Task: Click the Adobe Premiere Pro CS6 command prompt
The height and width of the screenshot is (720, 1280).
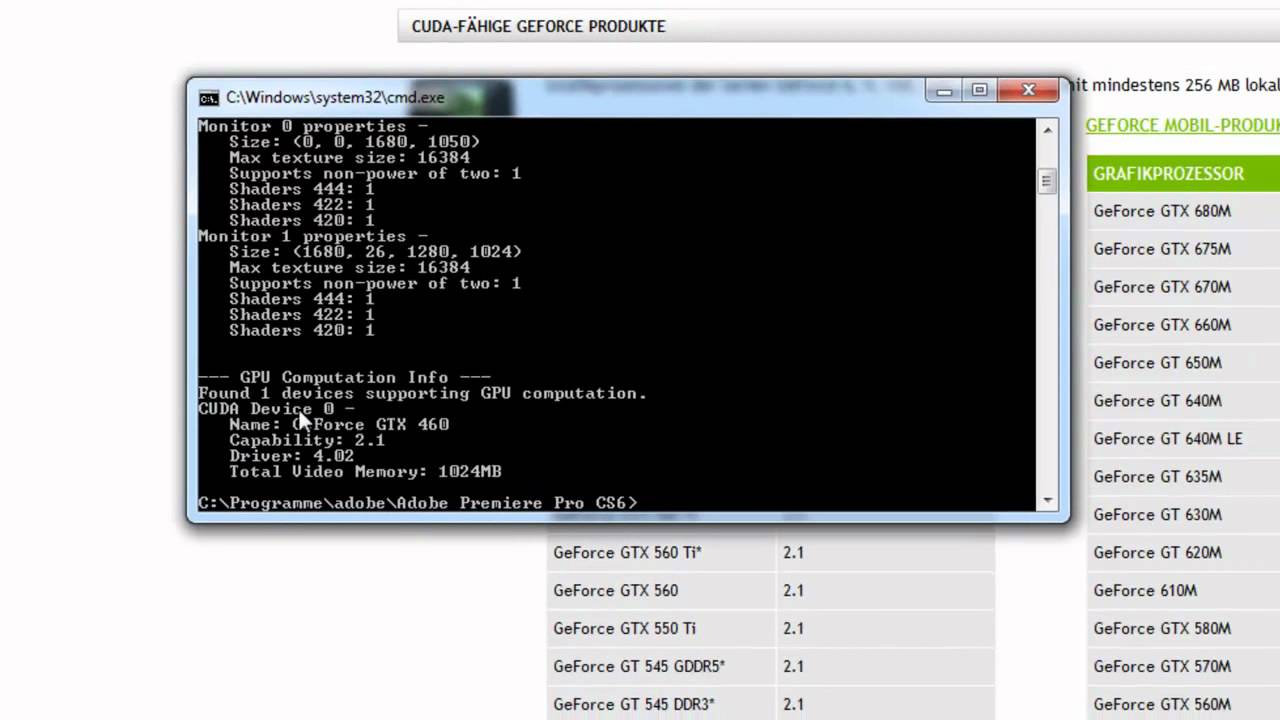Action: 417,503
